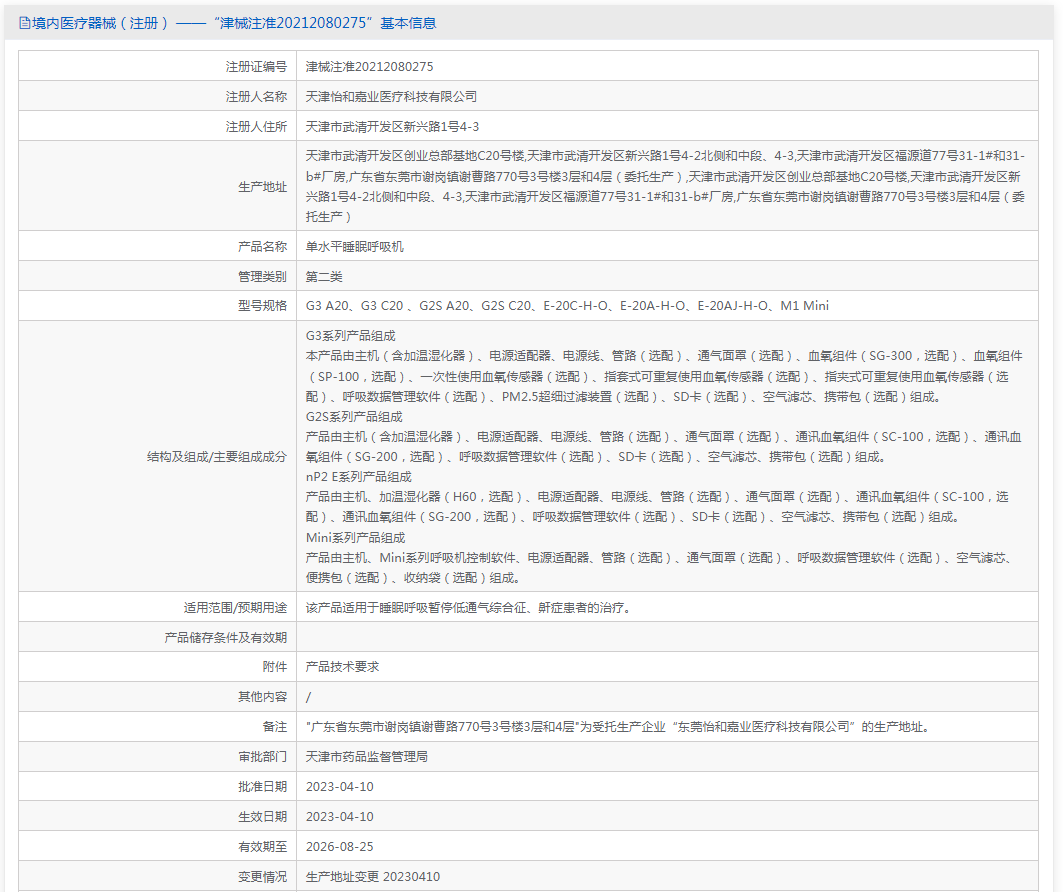Select model list starting with G3 A20
The width and height of the screenshot is (1063, 892).
(x=567, y=306)
